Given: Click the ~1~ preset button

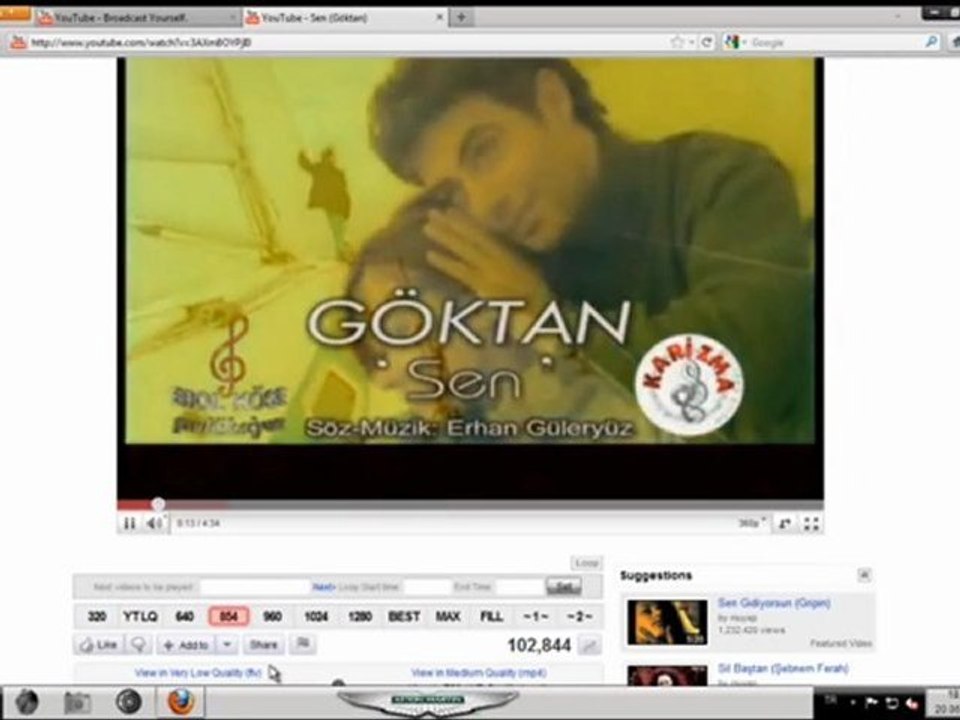Looking at the screenshot, I should click(536, 617).
